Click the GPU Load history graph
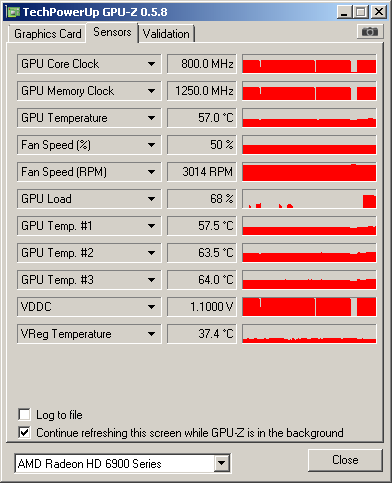 tap(309, 199)
